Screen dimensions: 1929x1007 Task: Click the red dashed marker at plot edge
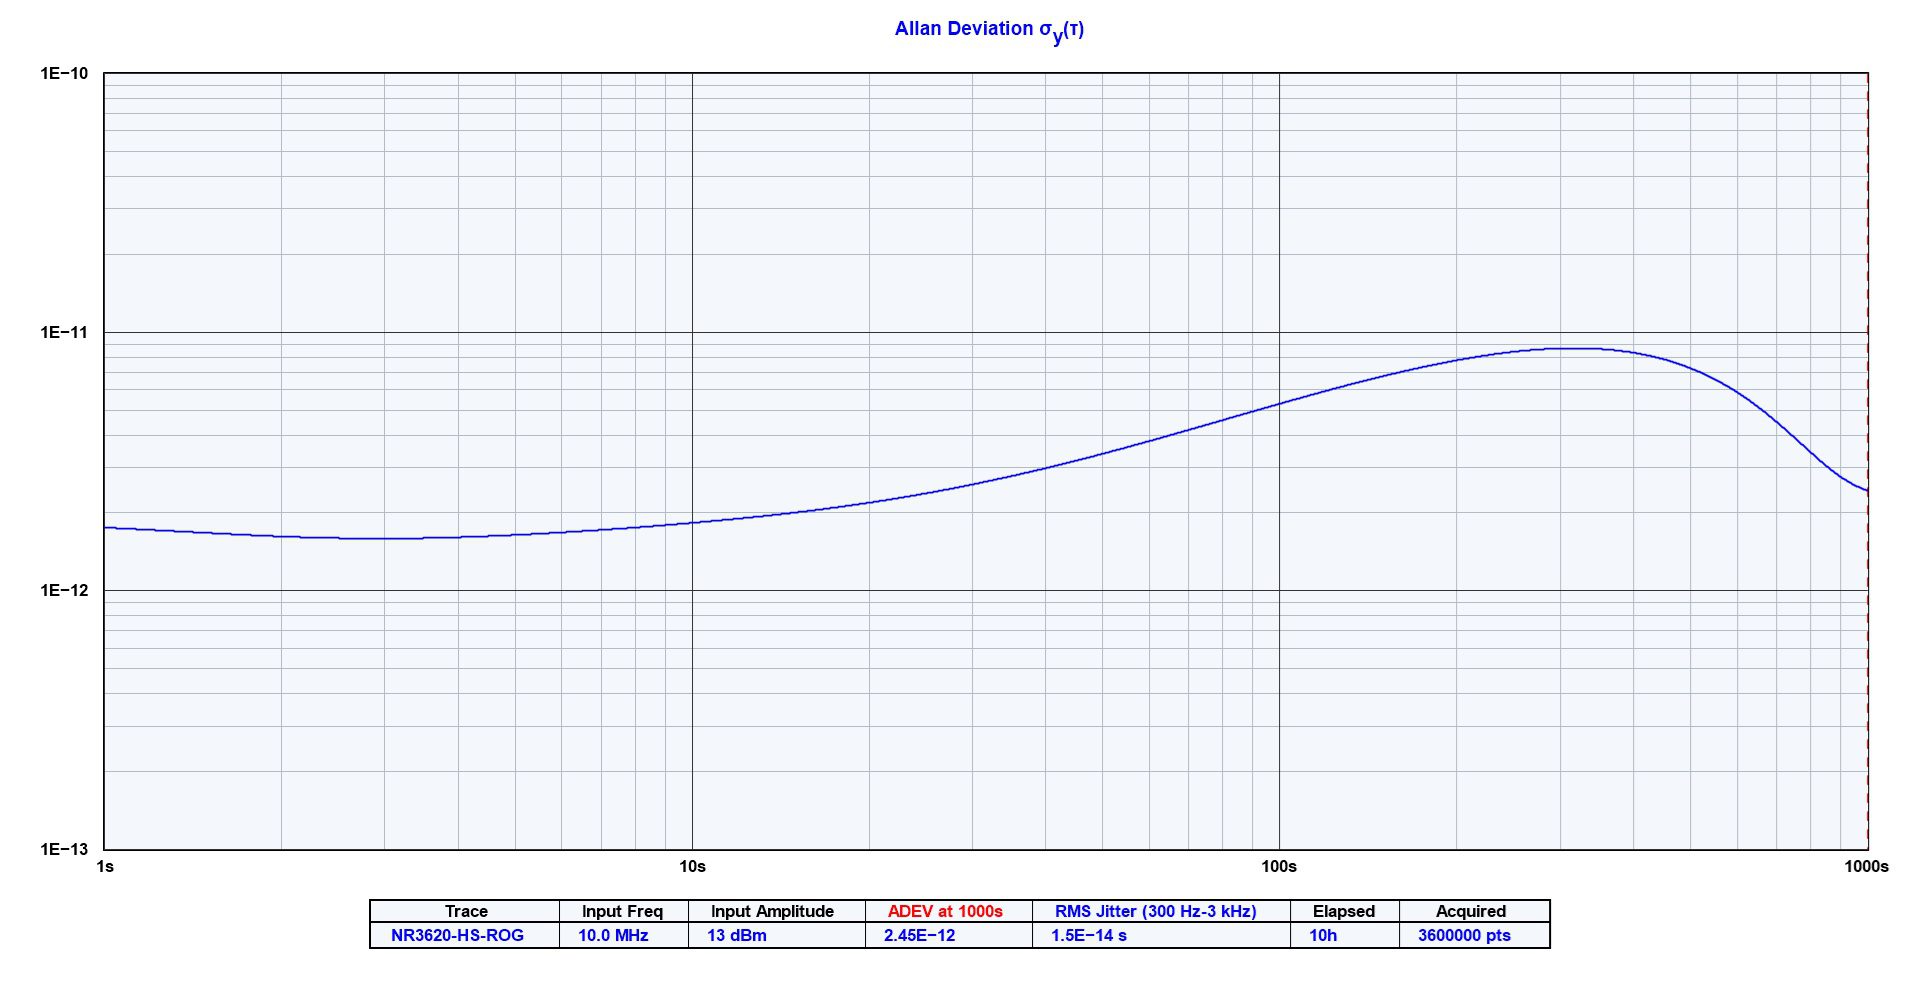pos(1868,450)
